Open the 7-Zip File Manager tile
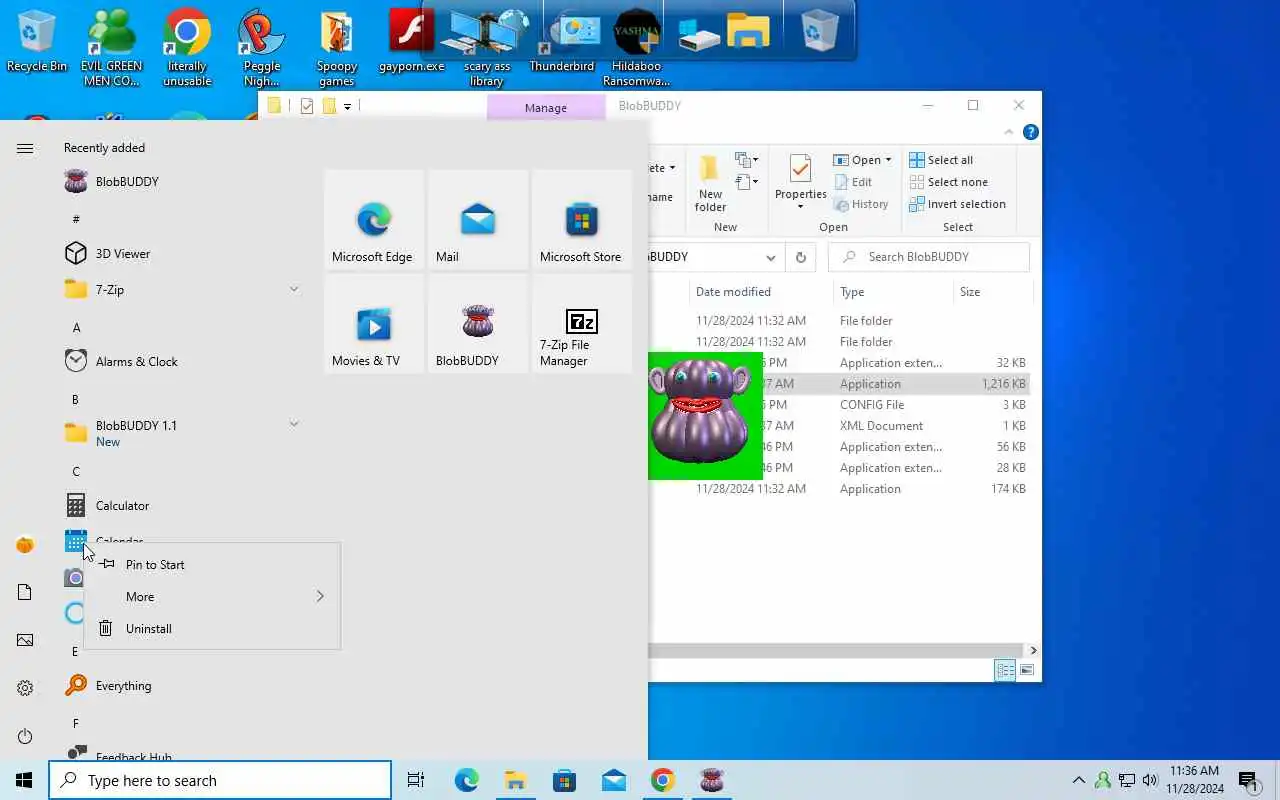 click(582, 323)
